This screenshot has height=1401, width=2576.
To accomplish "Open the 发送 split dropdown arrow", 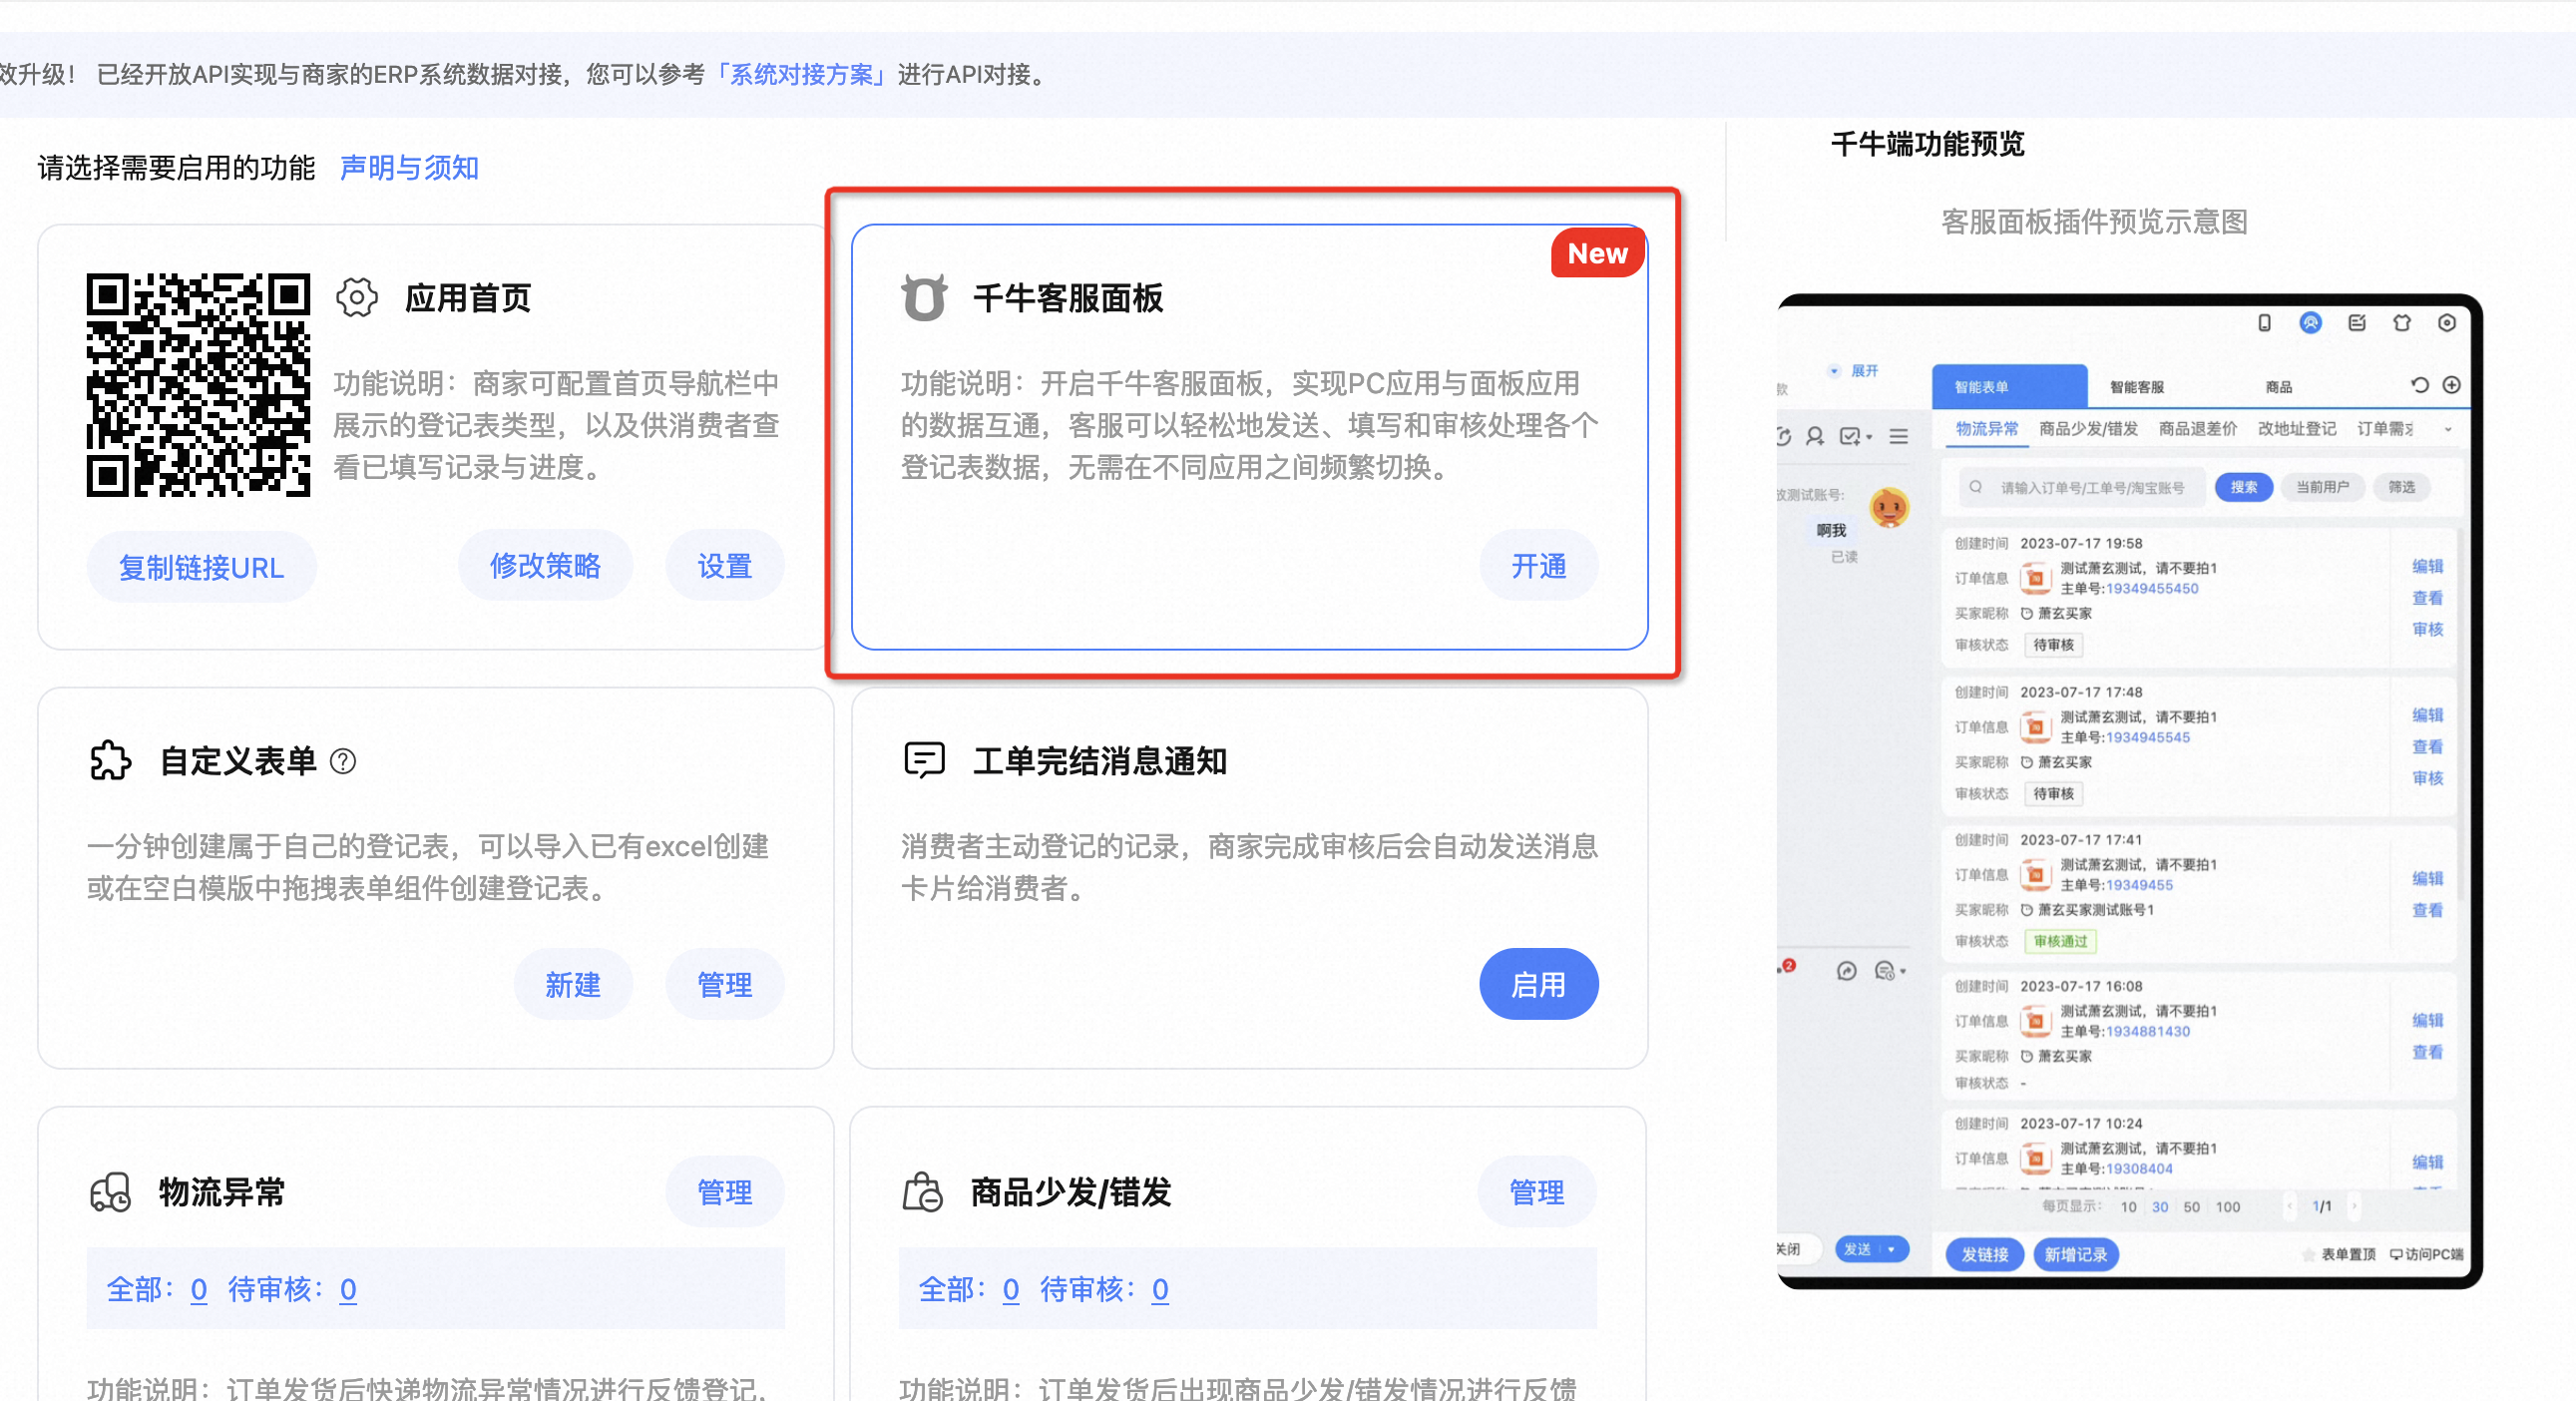I will pos(1891,1249).
